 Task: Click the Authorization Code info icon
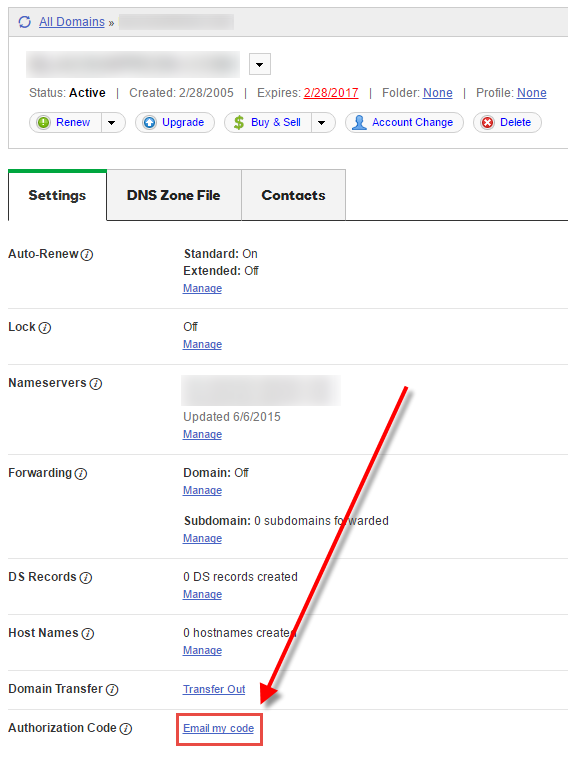[126, 728]
